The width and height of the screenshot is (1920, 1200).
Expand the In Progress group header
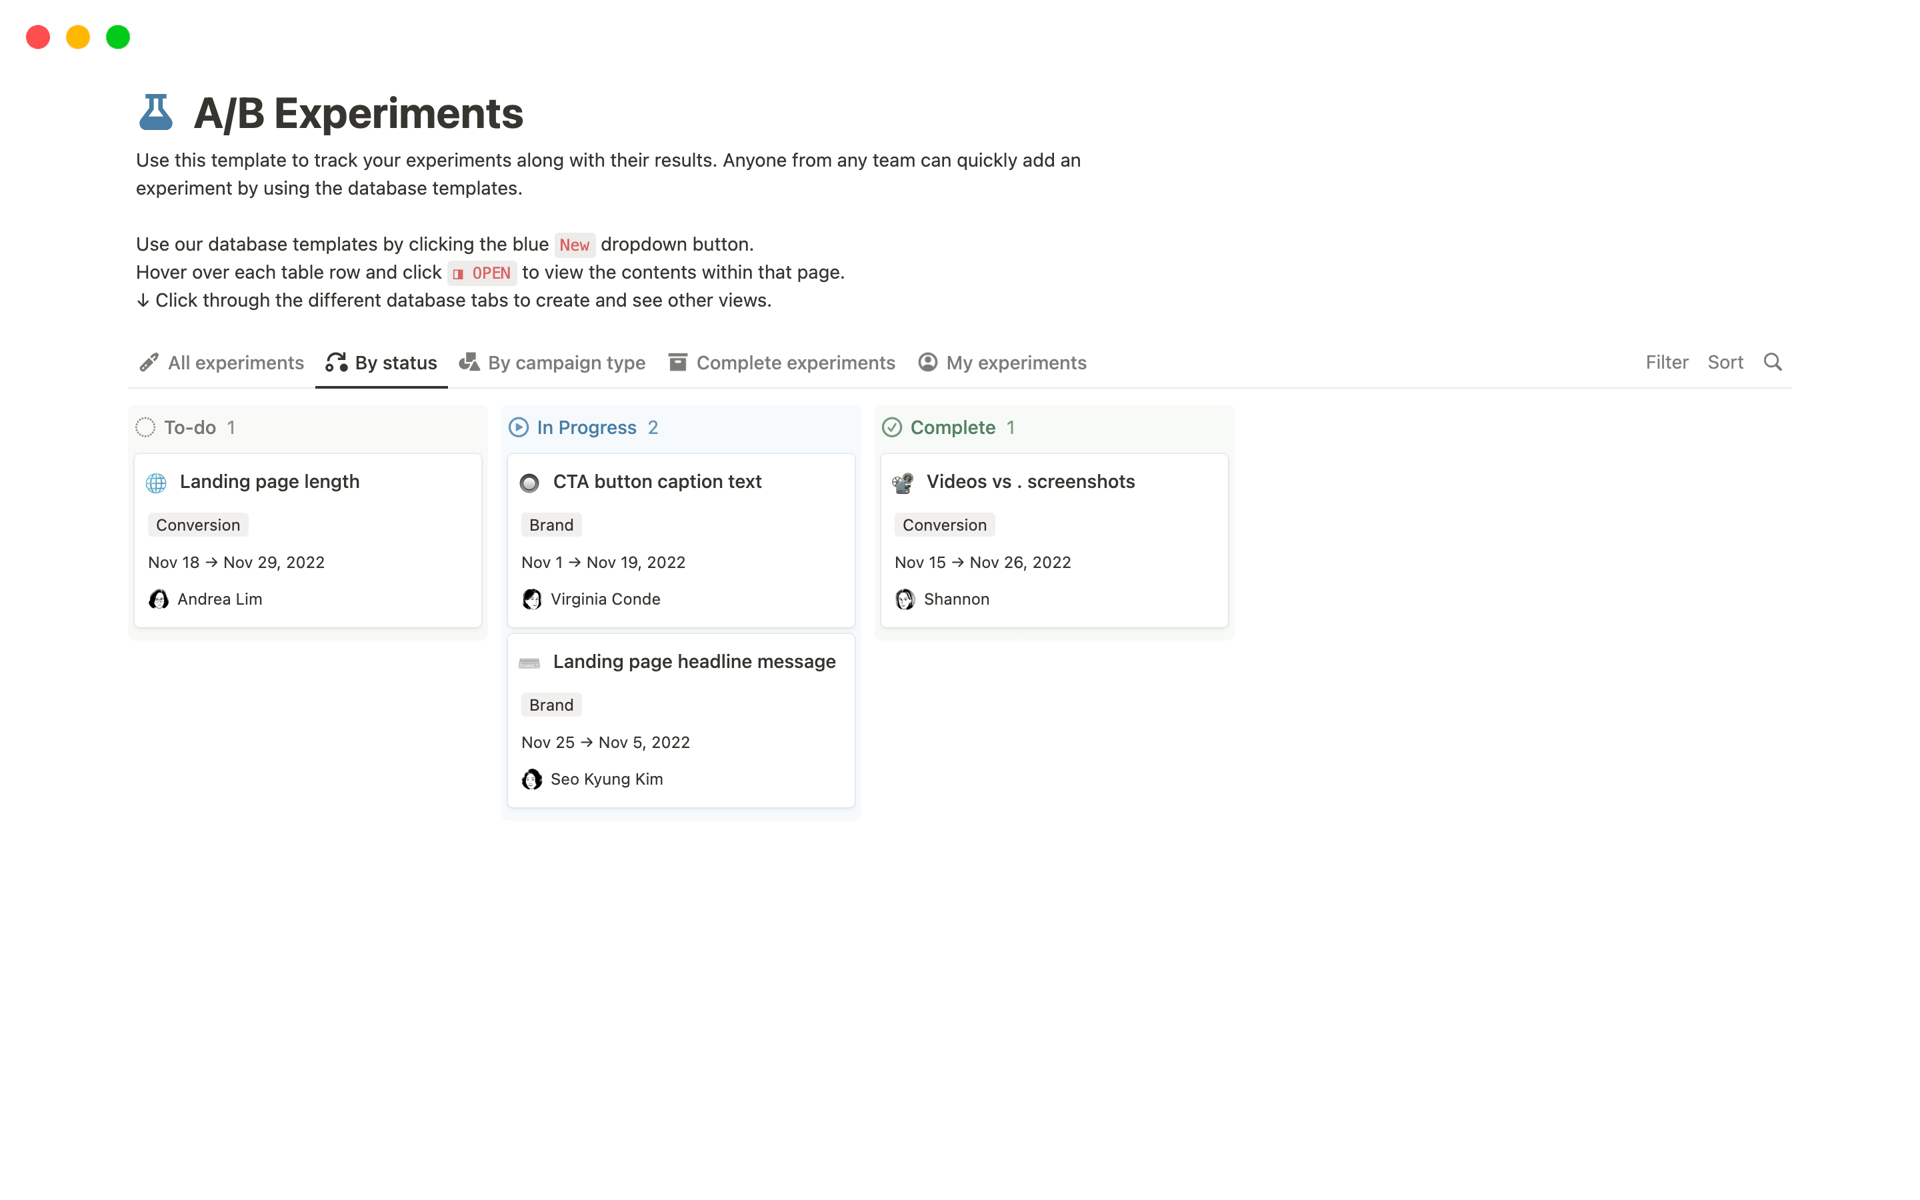tap(586, 428)
